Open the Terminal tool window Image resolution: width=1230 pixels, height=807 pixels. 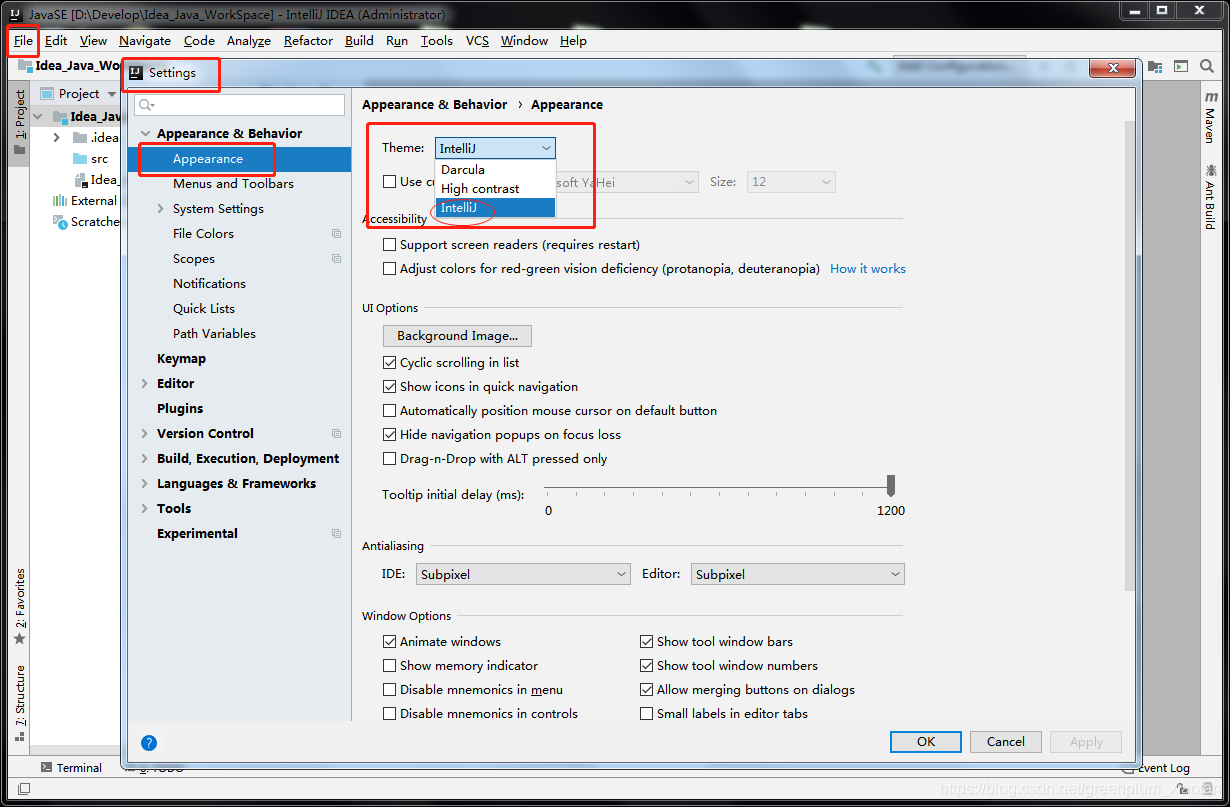point(70,768)
